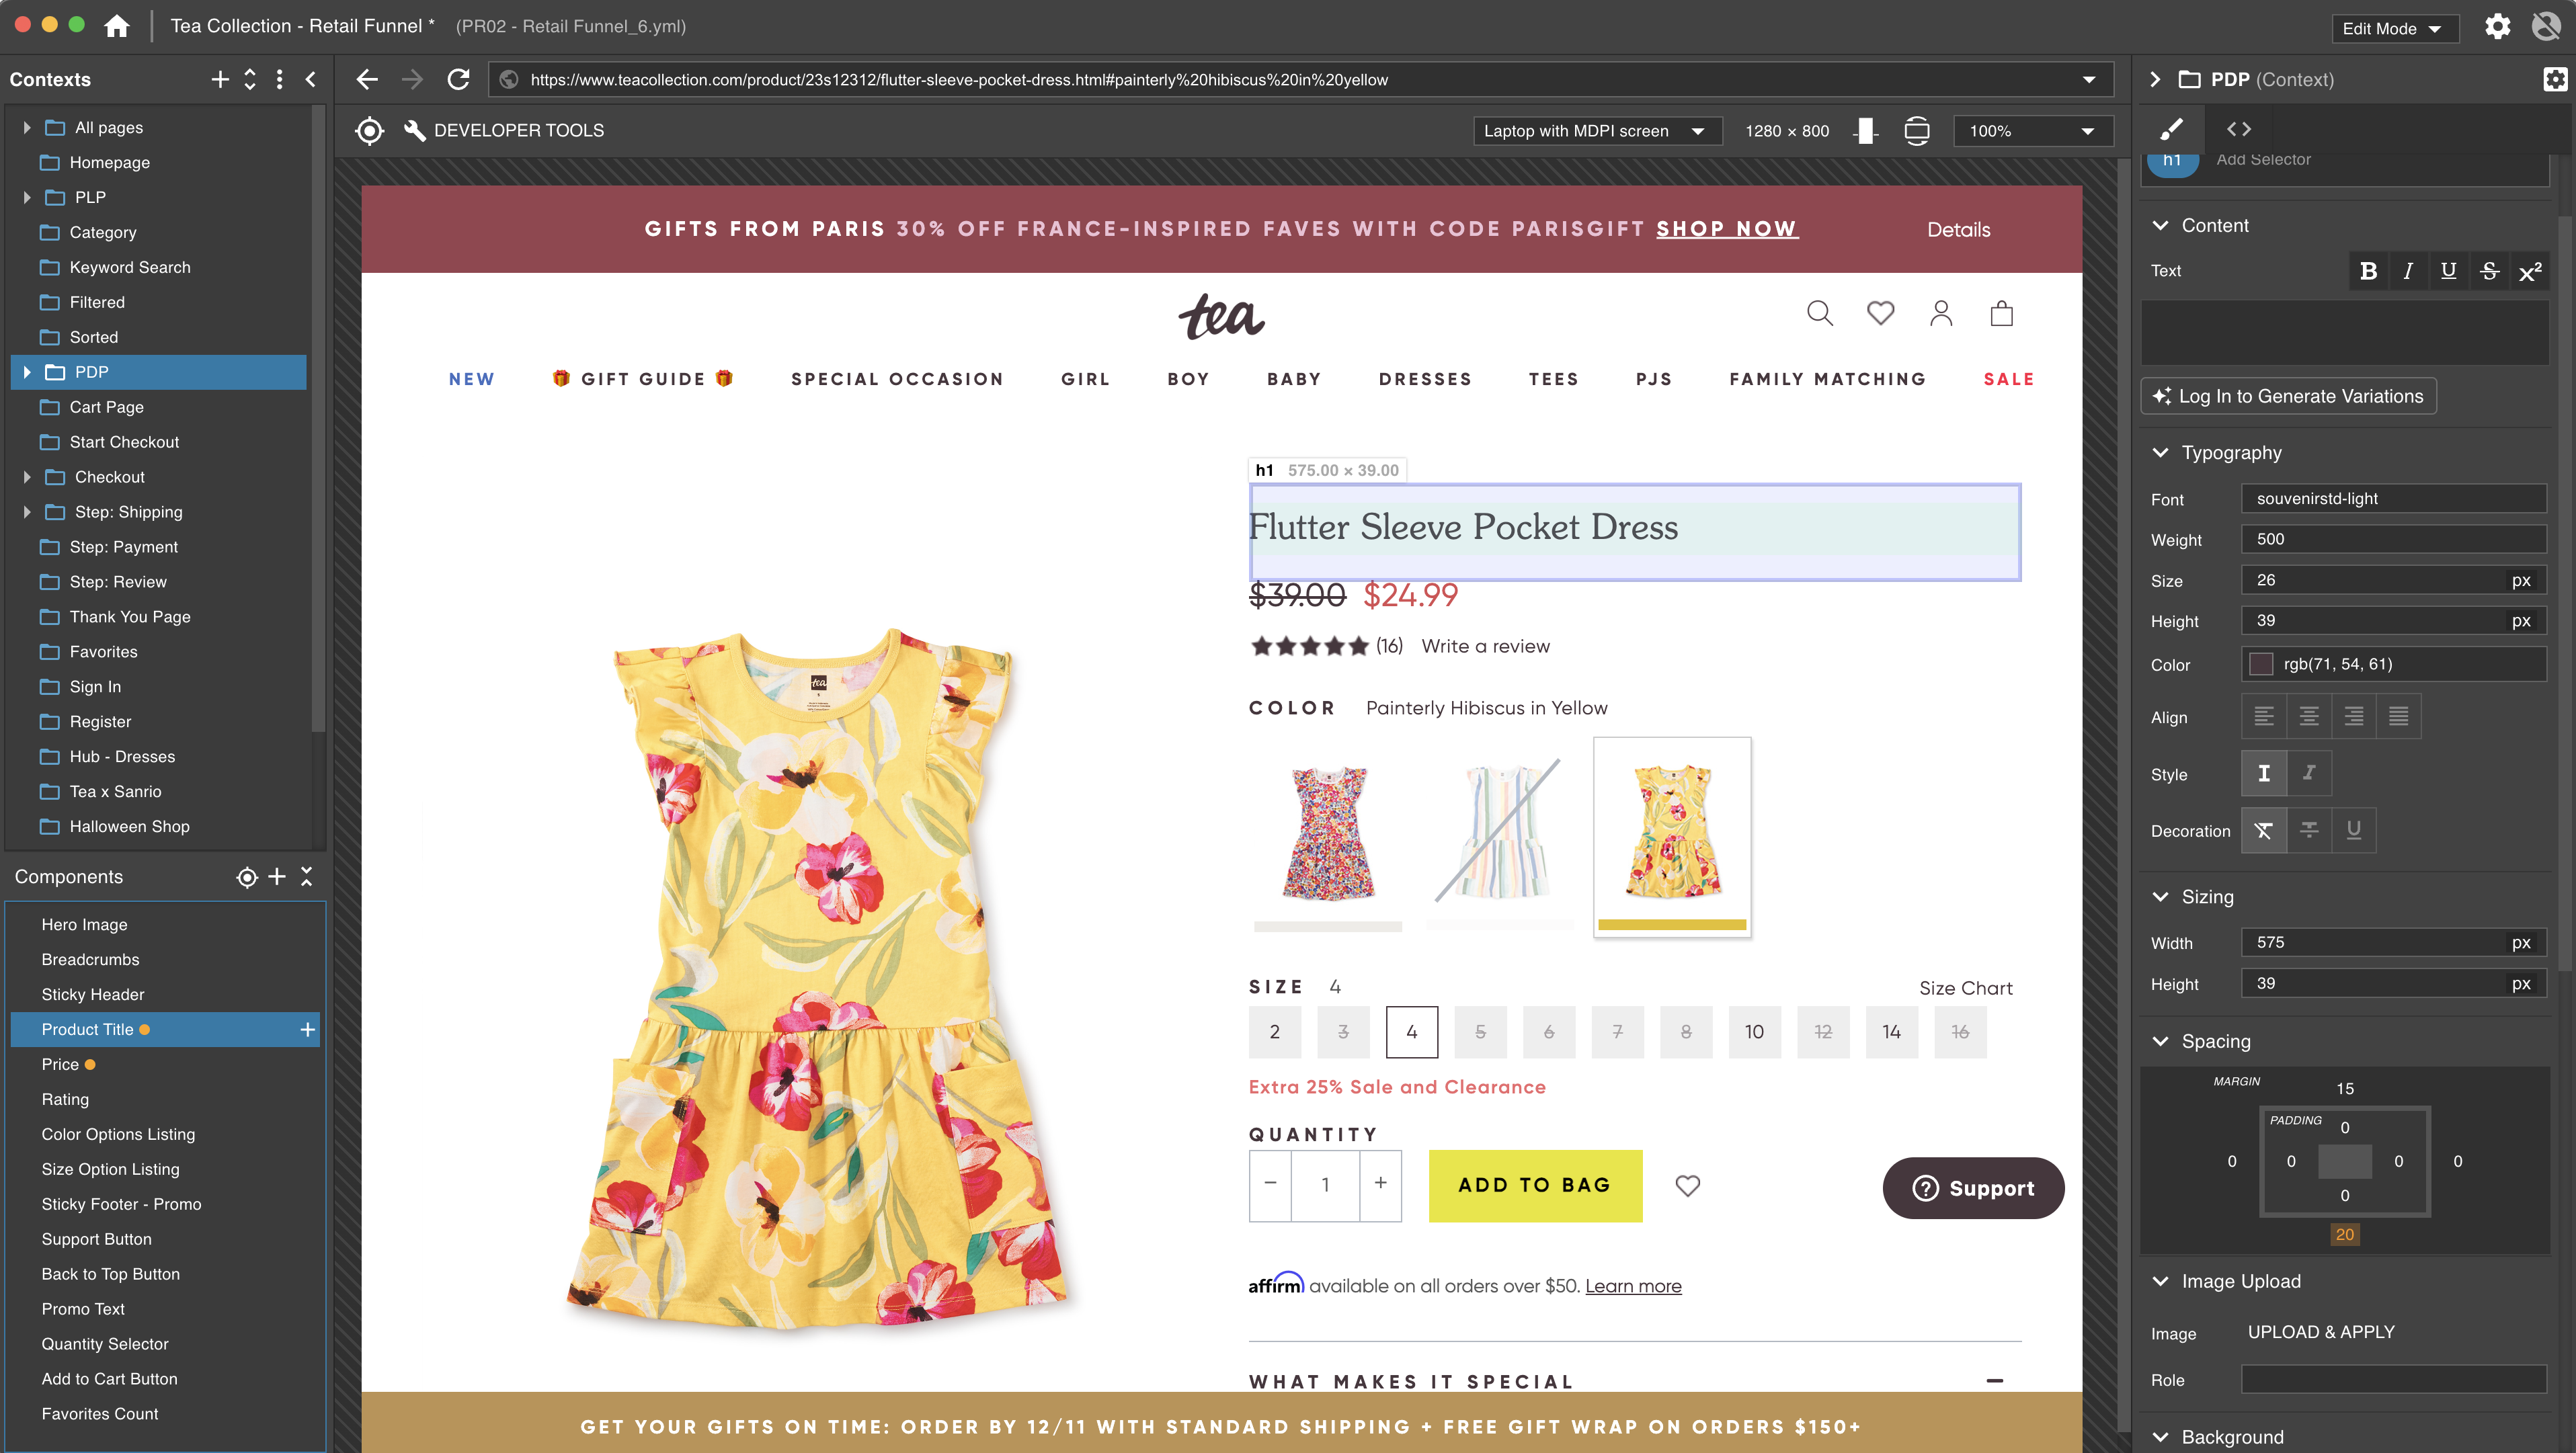
Task: Collapse the Content section
Action: pyautogui.click(x=2160, y=226)
